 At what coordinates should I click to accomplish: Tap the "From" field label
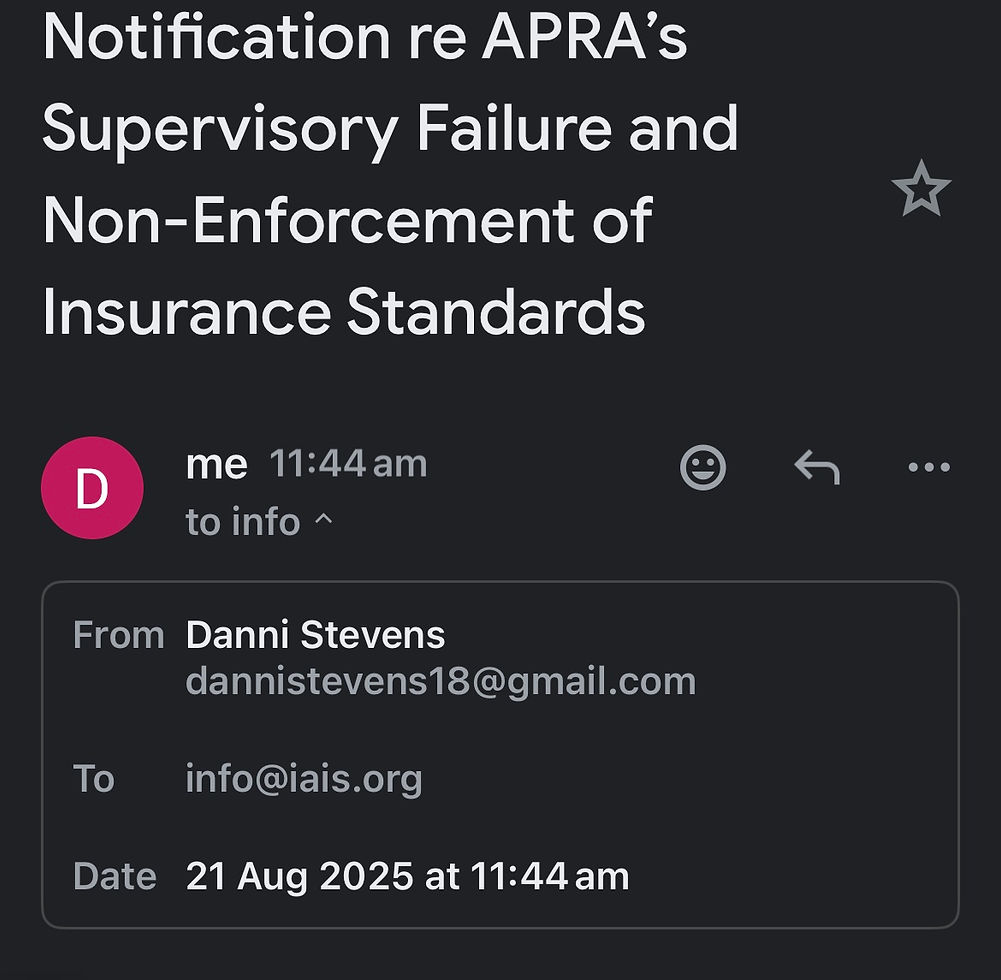pyautogui.click(x=118, y=635)
